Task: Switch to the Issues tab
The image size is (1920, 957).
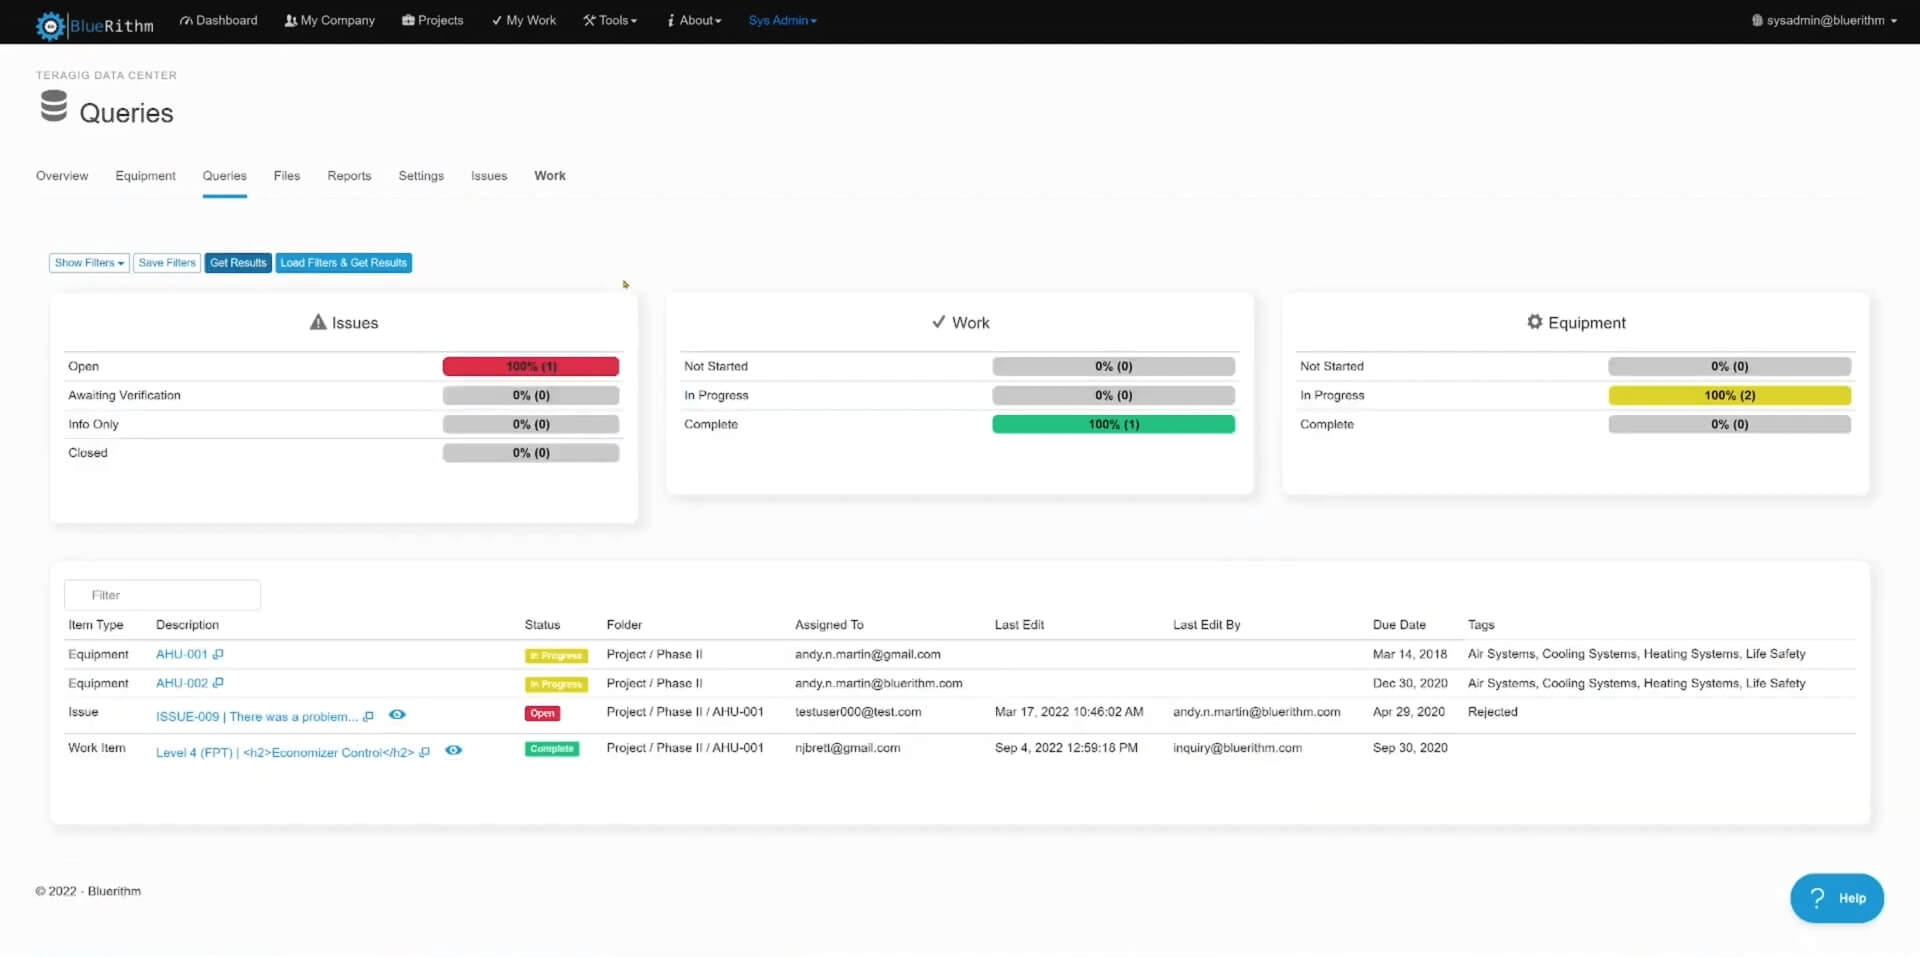Action: 489,176
